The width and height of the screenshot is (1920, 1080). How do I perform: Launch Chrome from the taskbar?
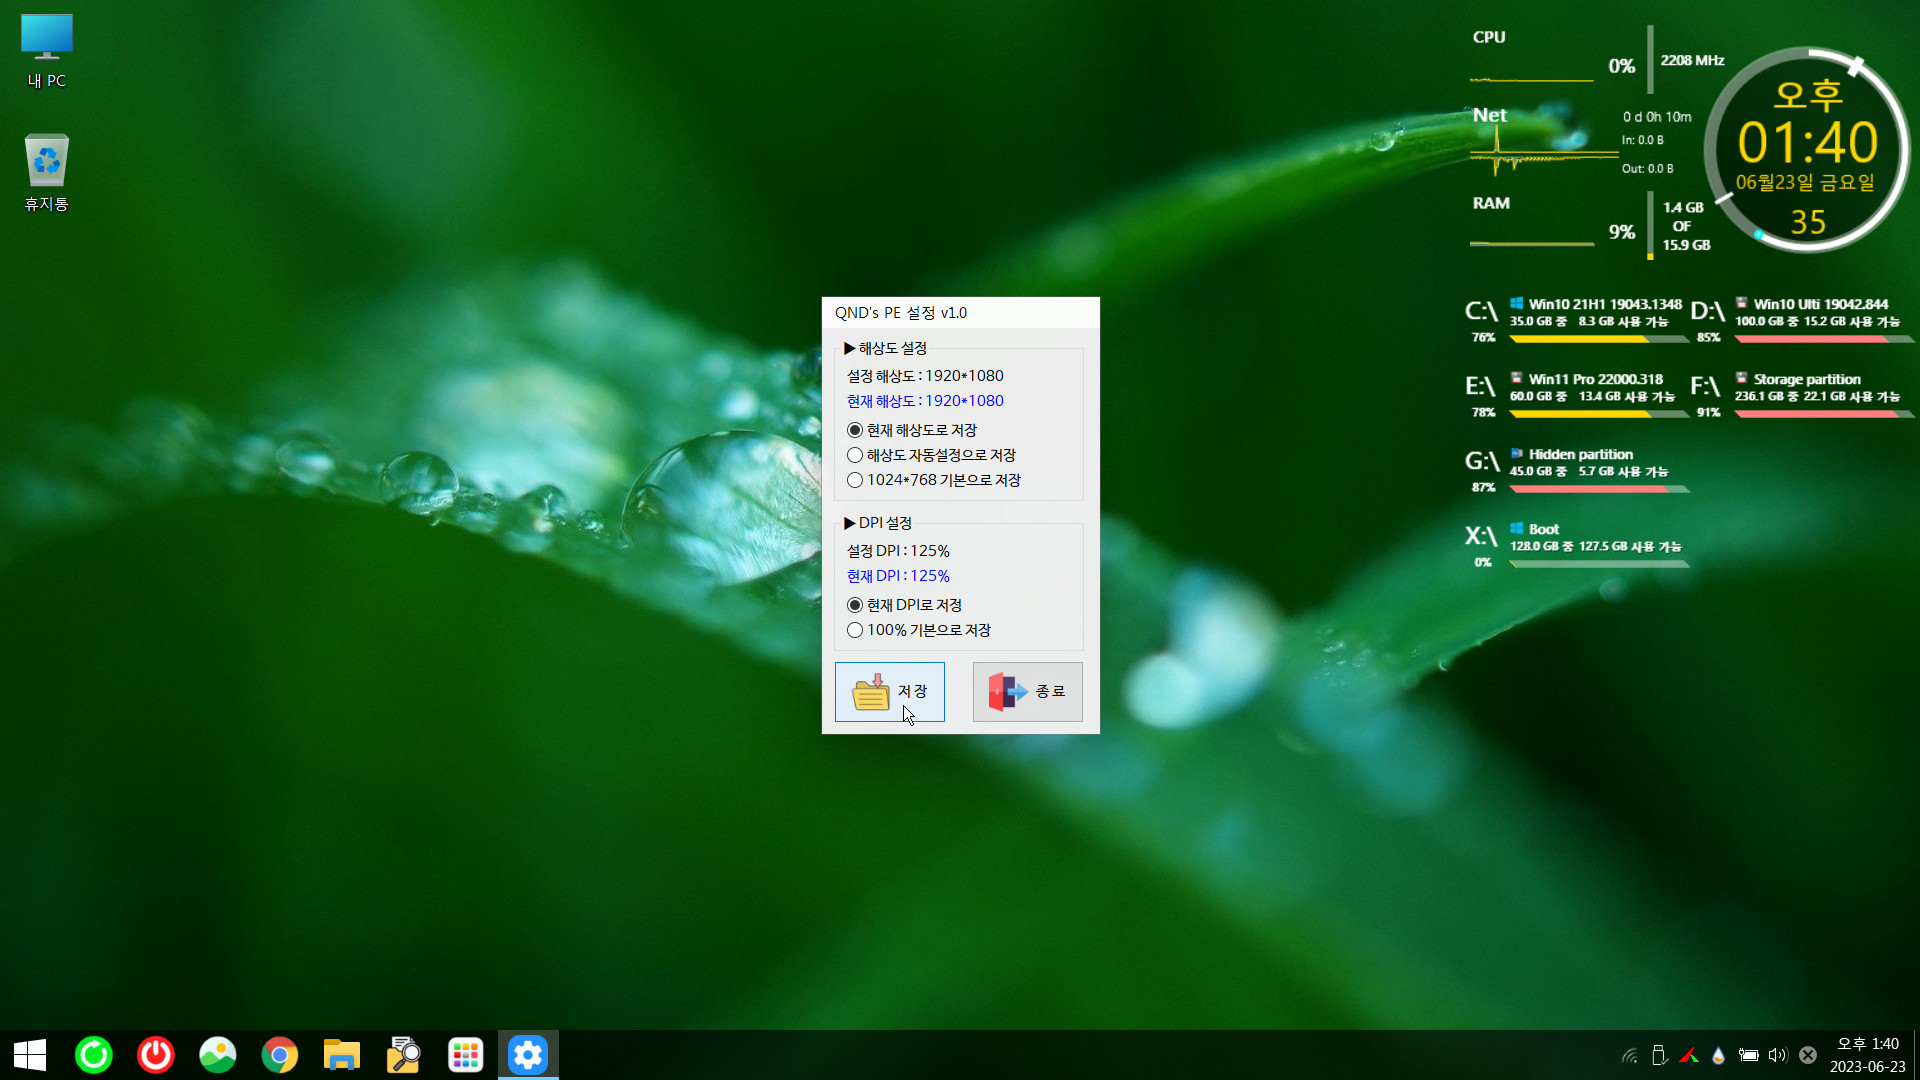click(x=280, y=1055)
